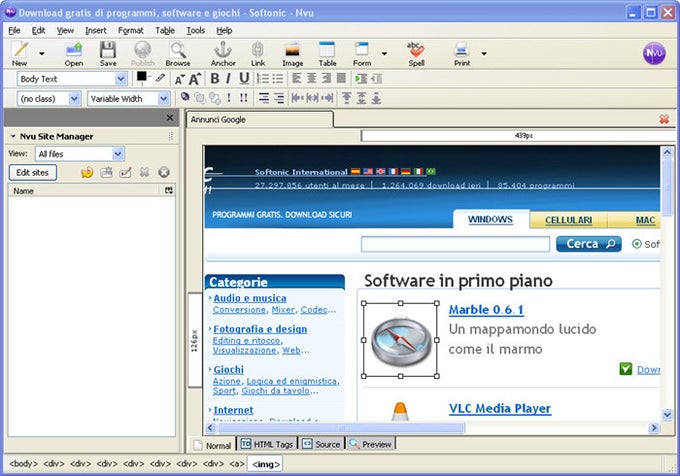
Task: Run the Spell checker icon
Action: coord(416,54)
